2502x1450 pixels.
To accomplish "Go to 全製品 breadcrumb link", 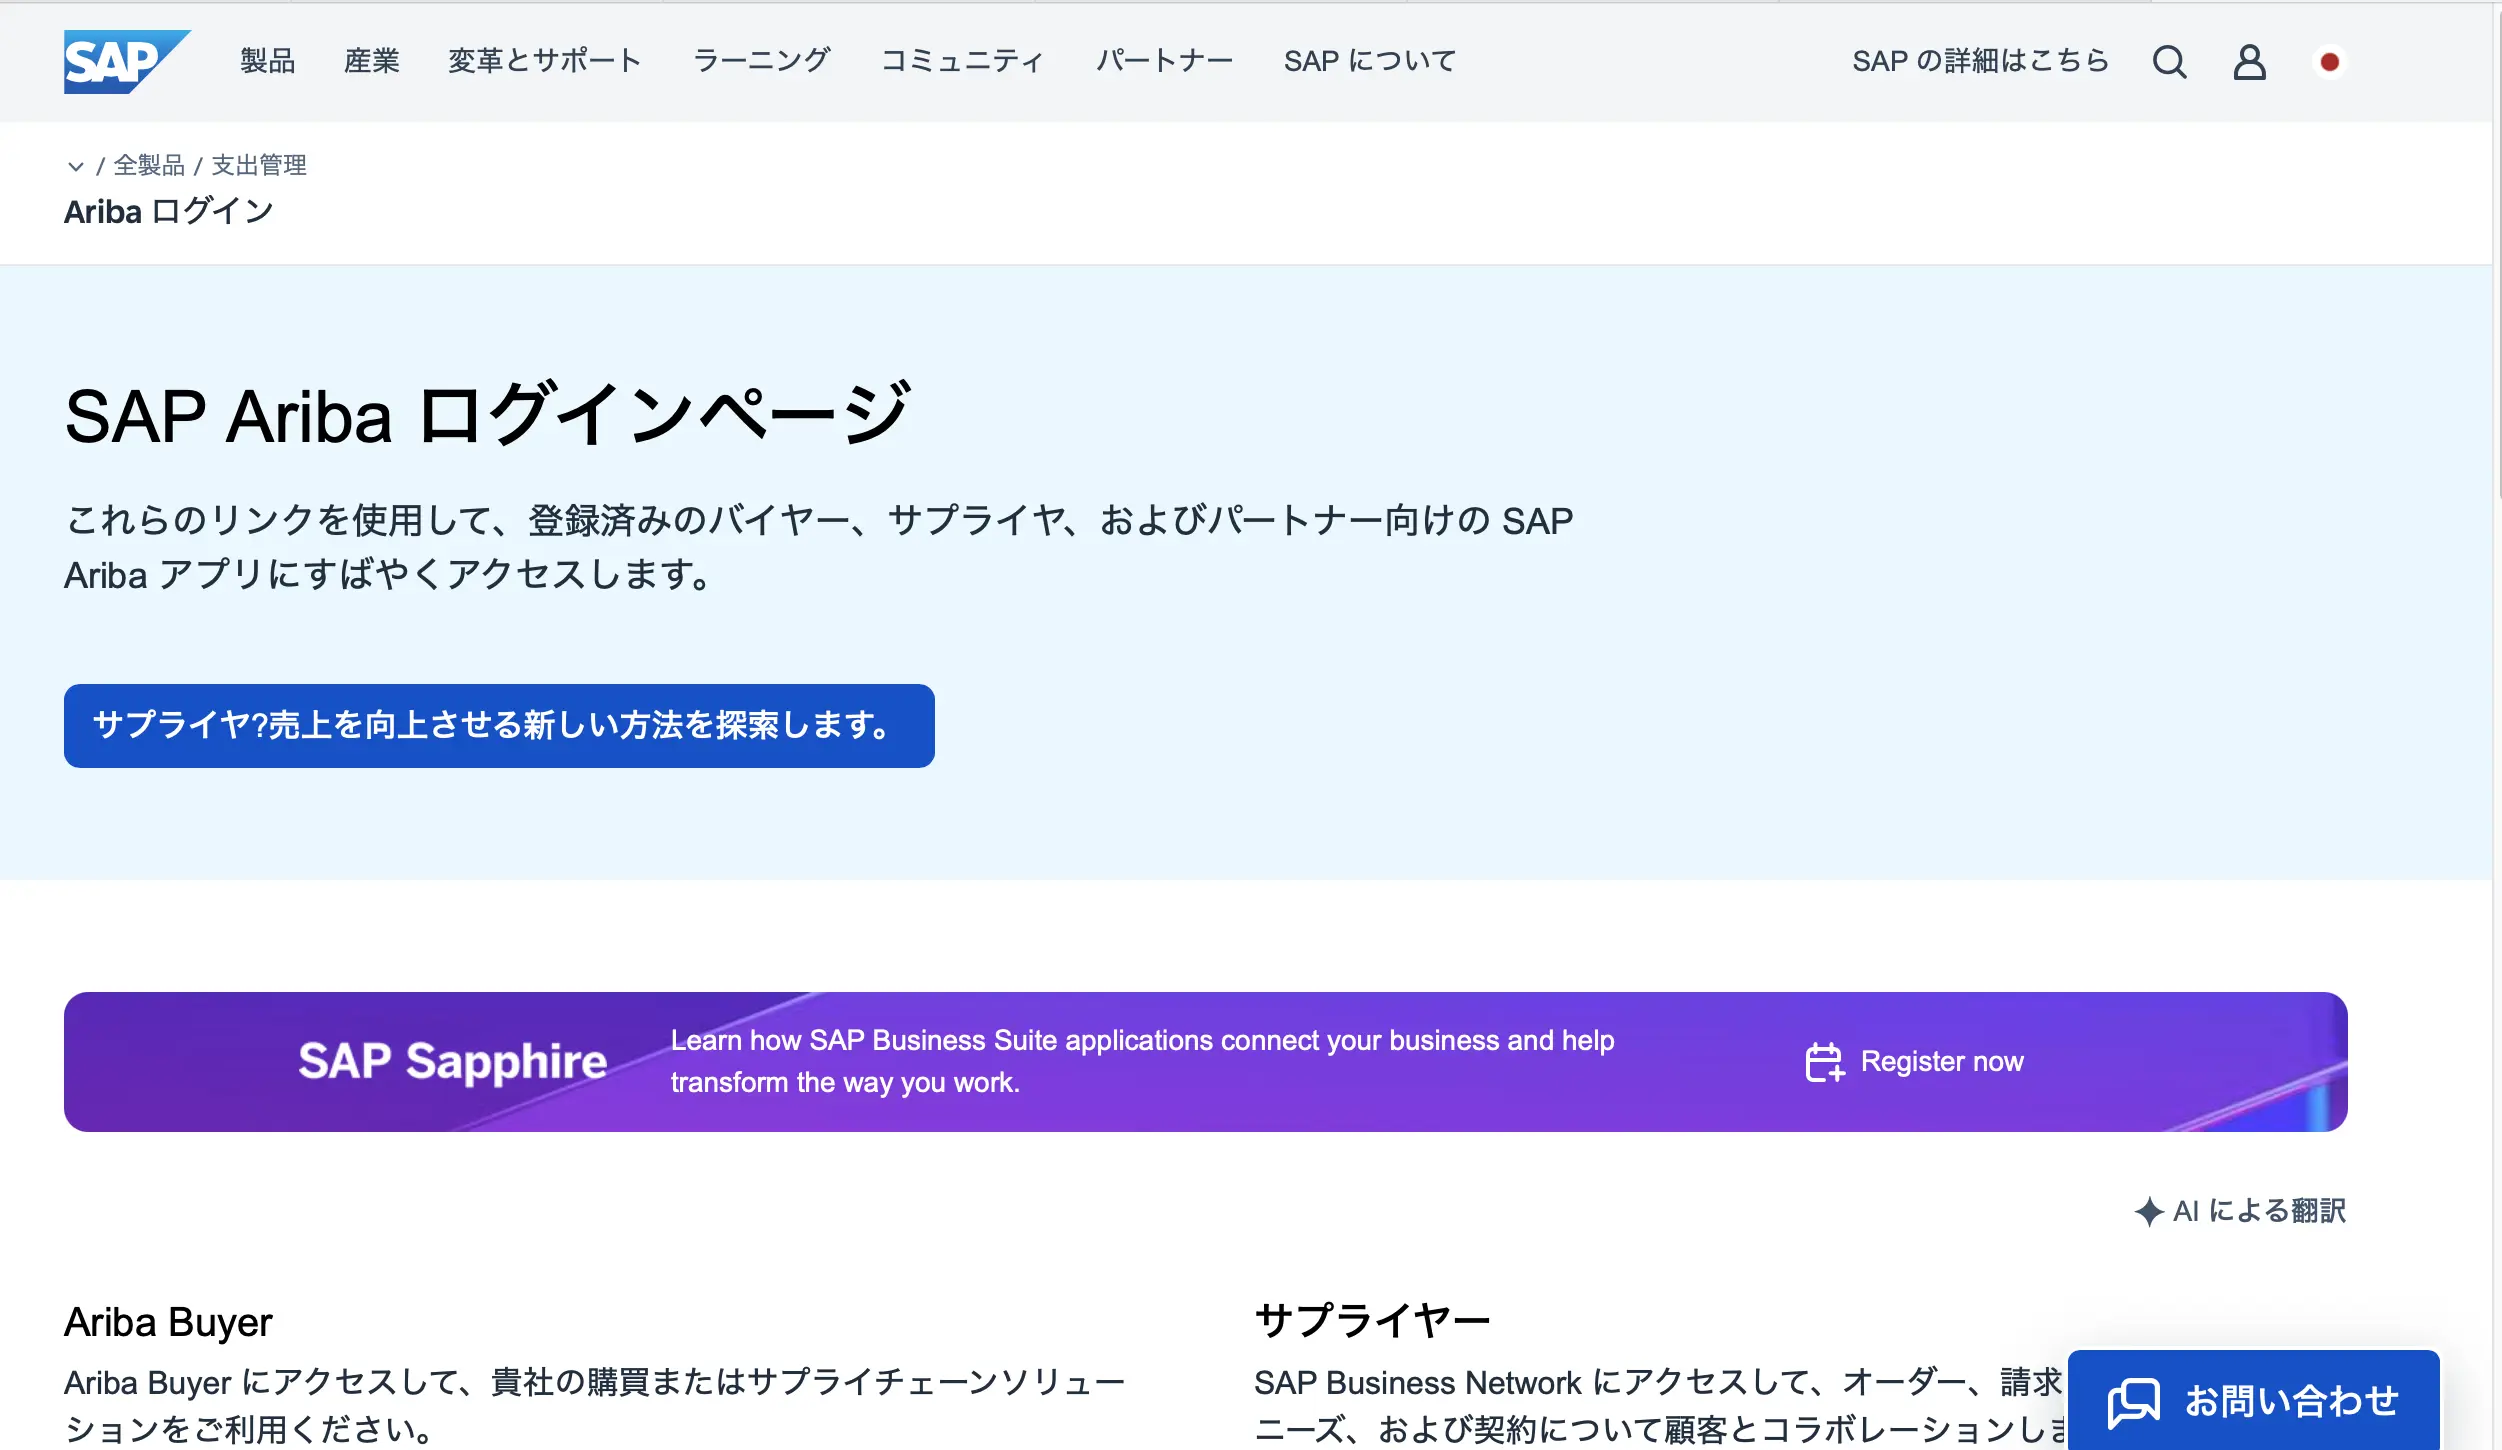I will (149, 165).
